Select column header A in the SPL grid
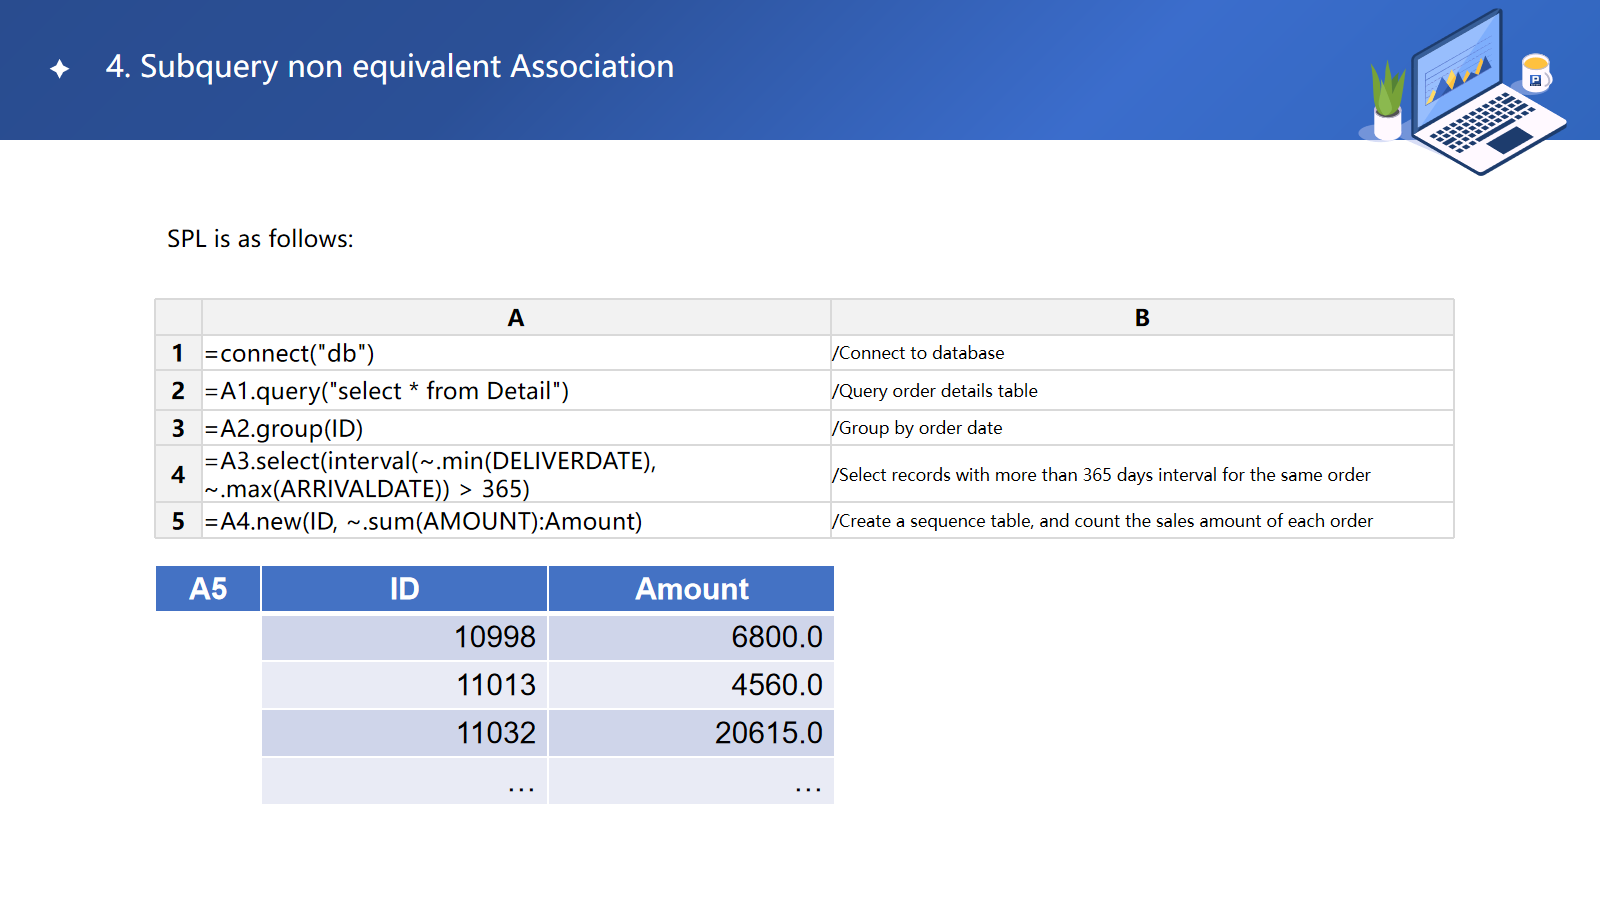Viewport: 1600px width, 900px height. tap(515, 318)
